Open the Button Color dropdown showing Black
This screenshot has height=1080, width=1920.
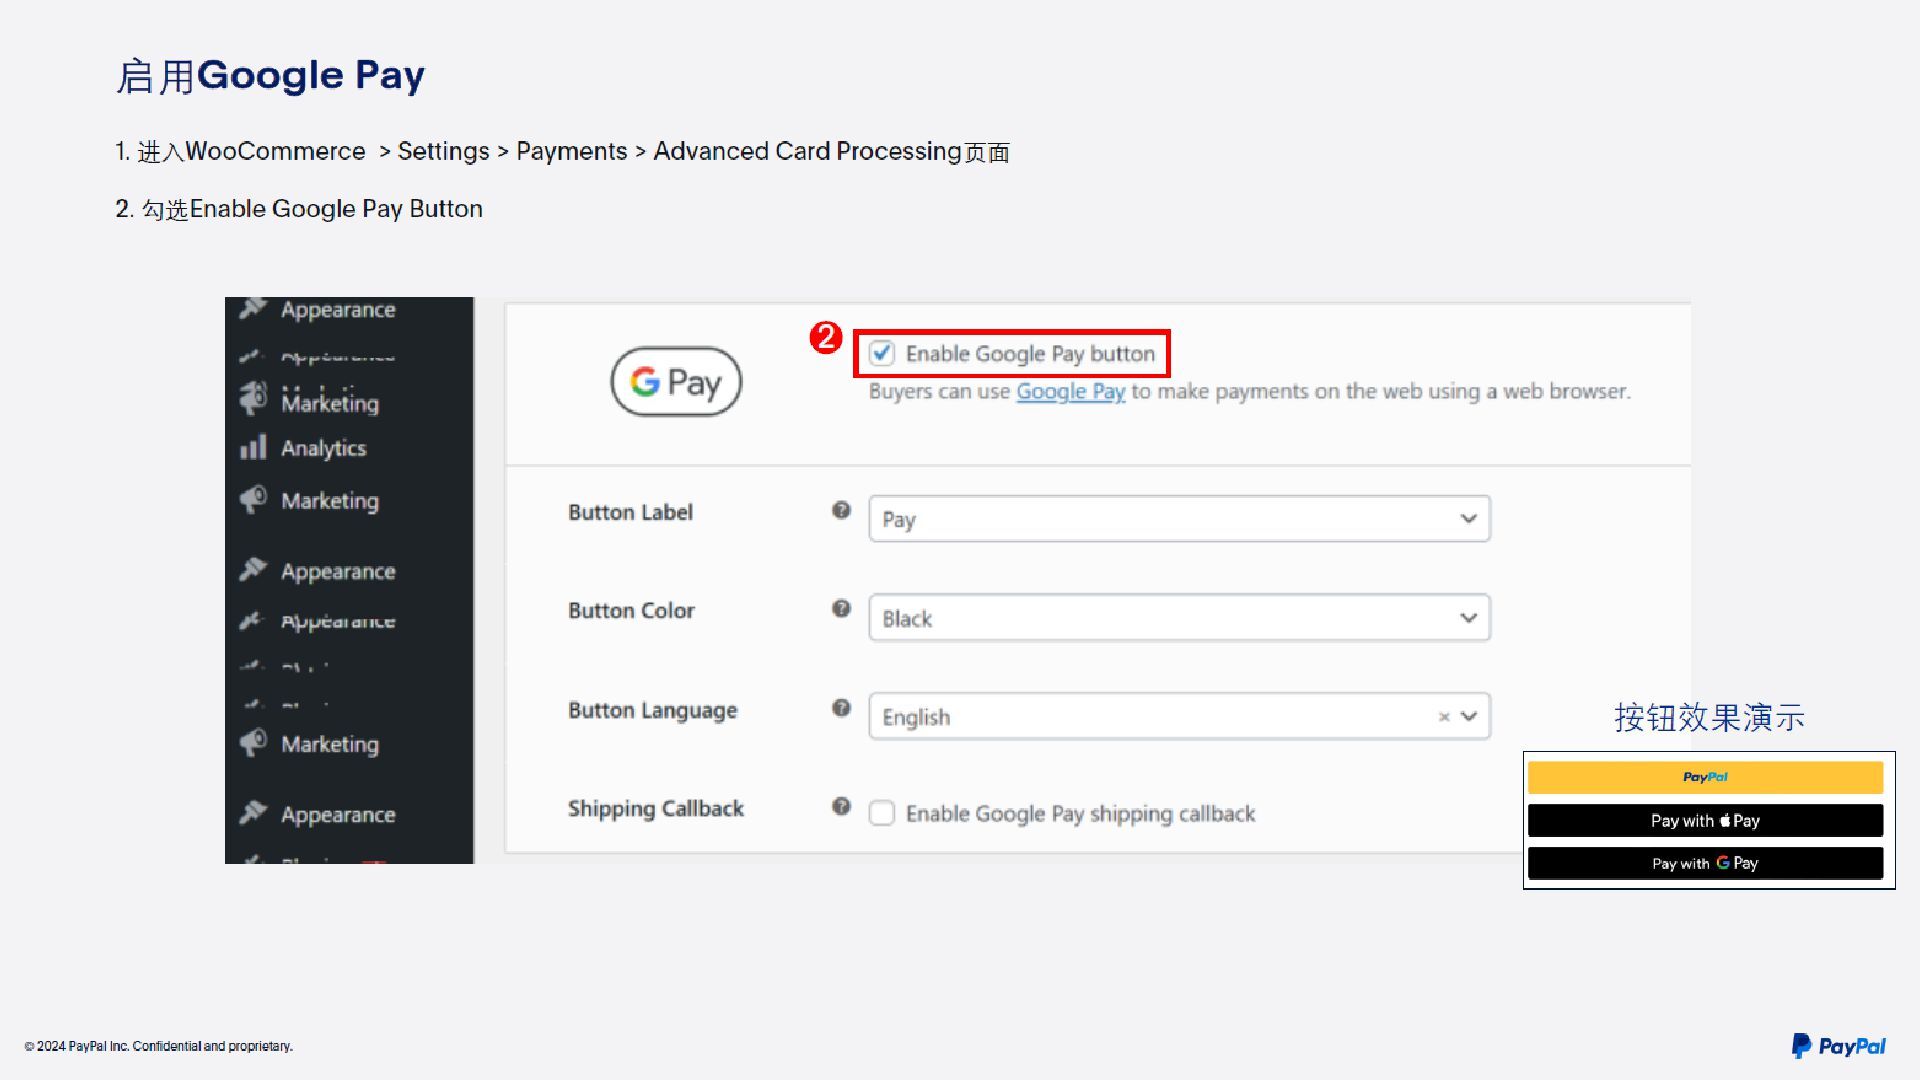[x=1179, y=618]
